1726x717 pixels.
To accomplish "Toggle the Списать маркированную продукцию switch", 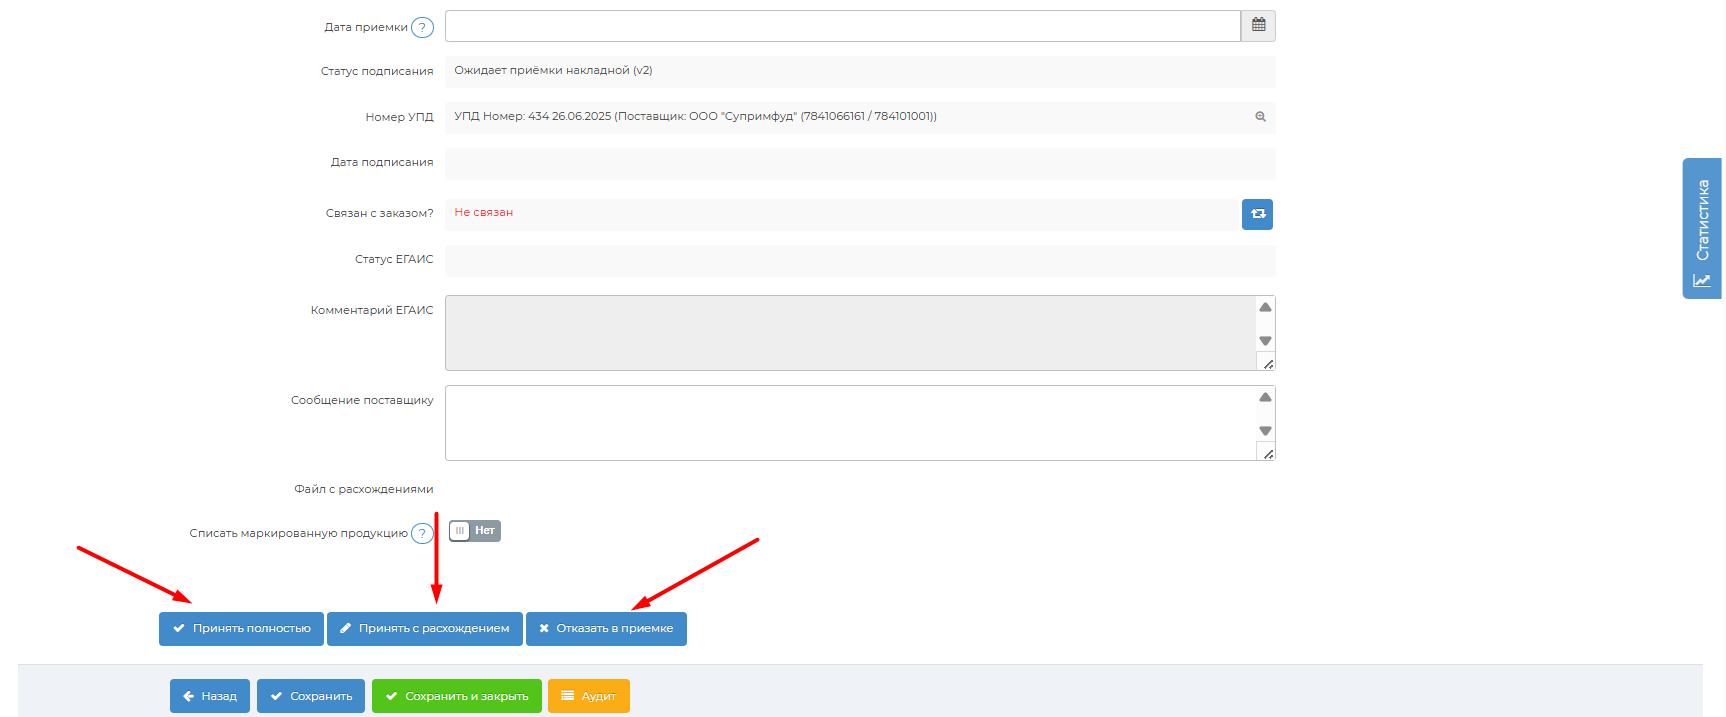I will (x=474, y=531).
